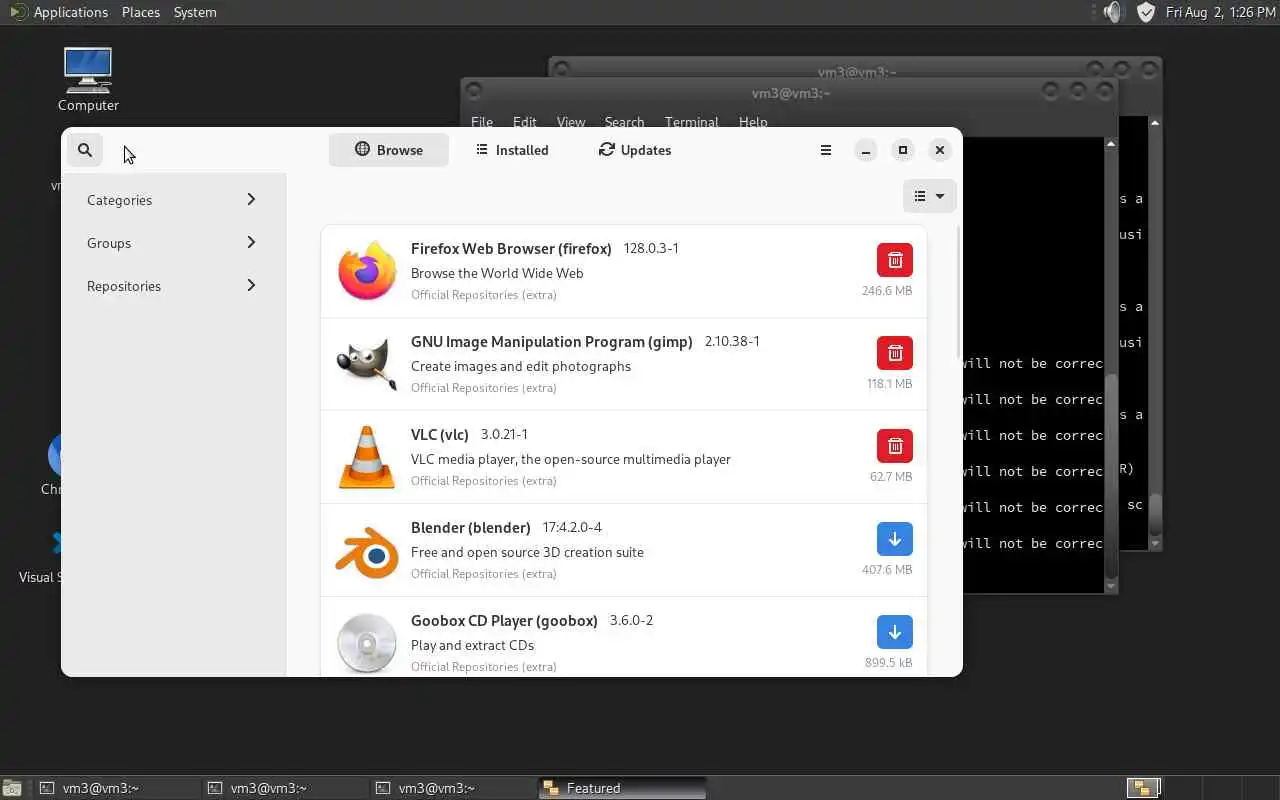
Task: Click the workspace switcher in bottom panel
Action: (1144, 788)
